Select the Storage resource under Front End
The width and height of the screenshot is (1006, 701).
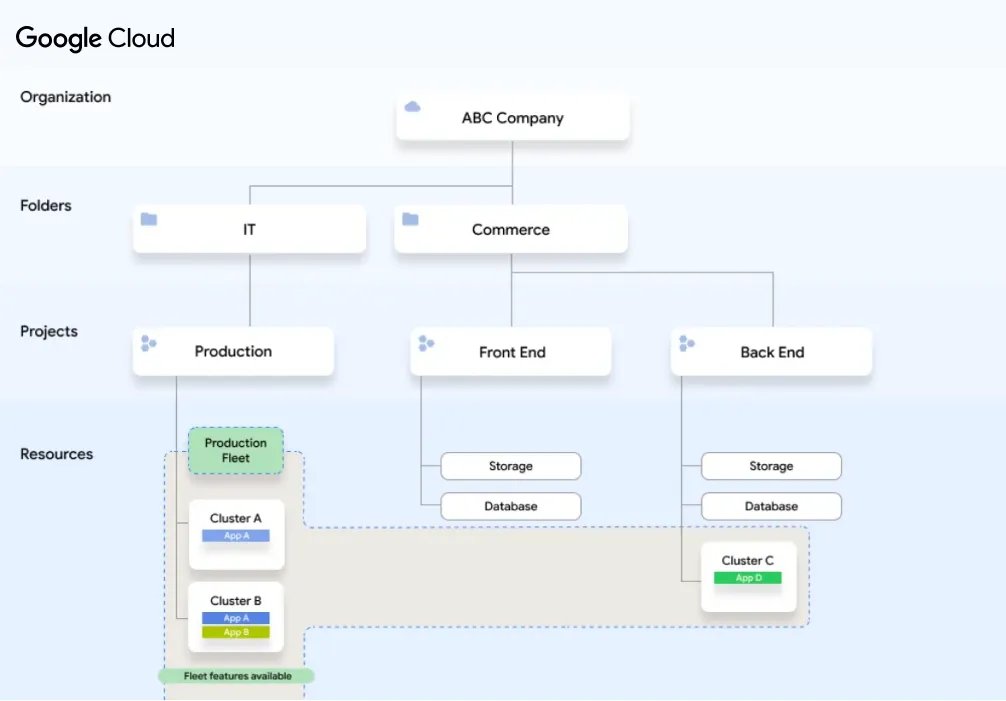click(511, 466)
